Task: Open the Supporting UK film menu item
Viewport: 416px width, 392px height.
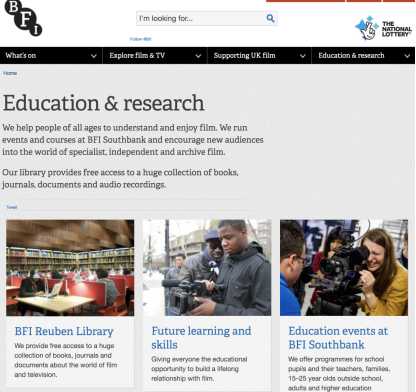Action: point(245,56)
